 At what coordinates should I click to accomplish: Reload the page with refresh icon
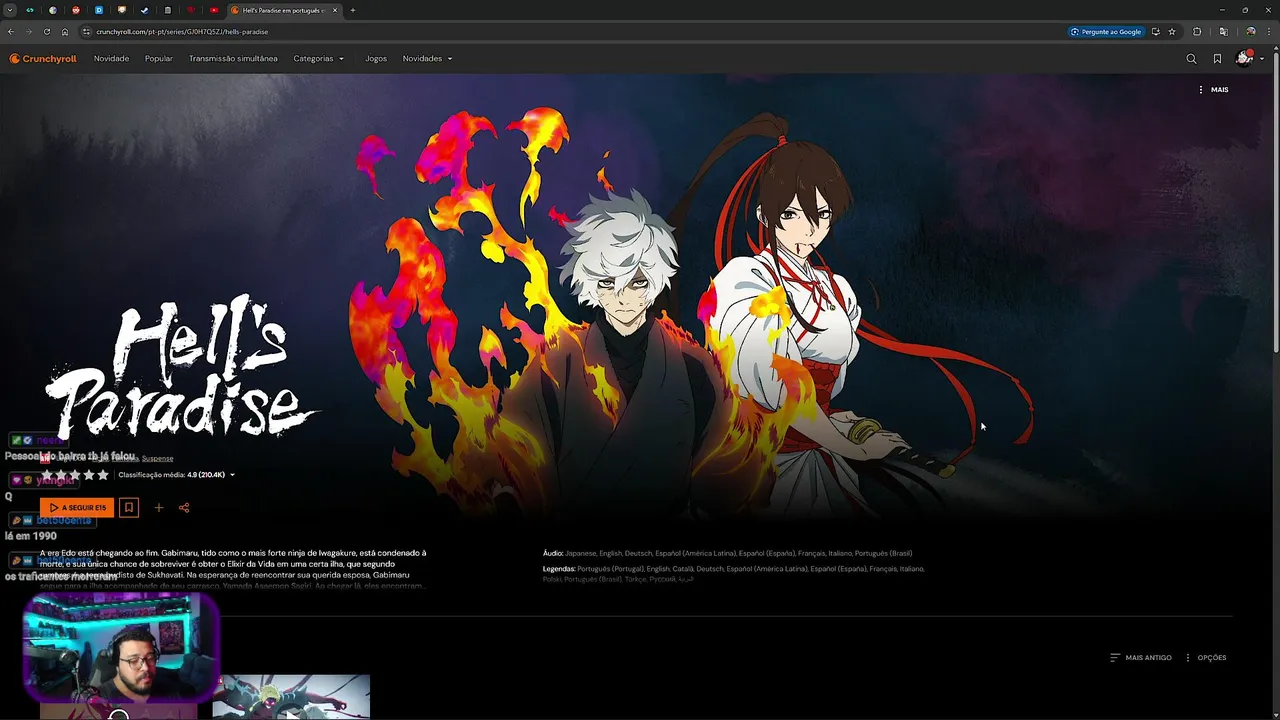[x=47, y=32]
